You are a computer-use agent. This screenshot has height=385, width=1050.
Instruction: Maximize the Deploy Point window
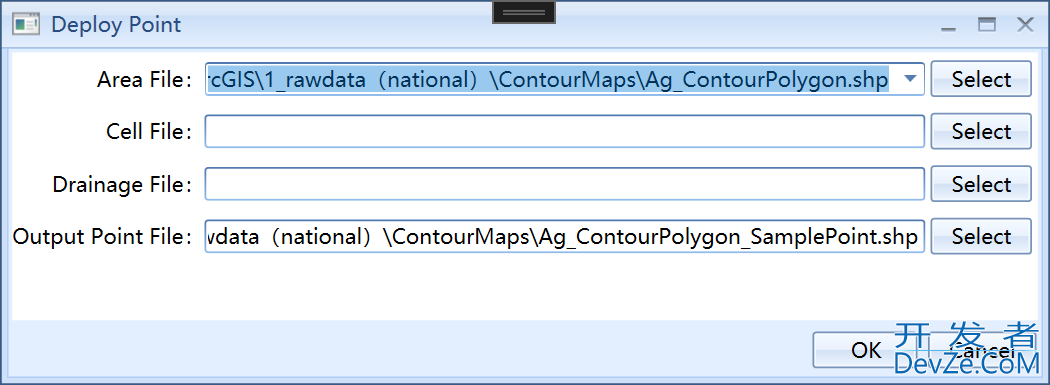pyautogui.click(x=986, y=25)
